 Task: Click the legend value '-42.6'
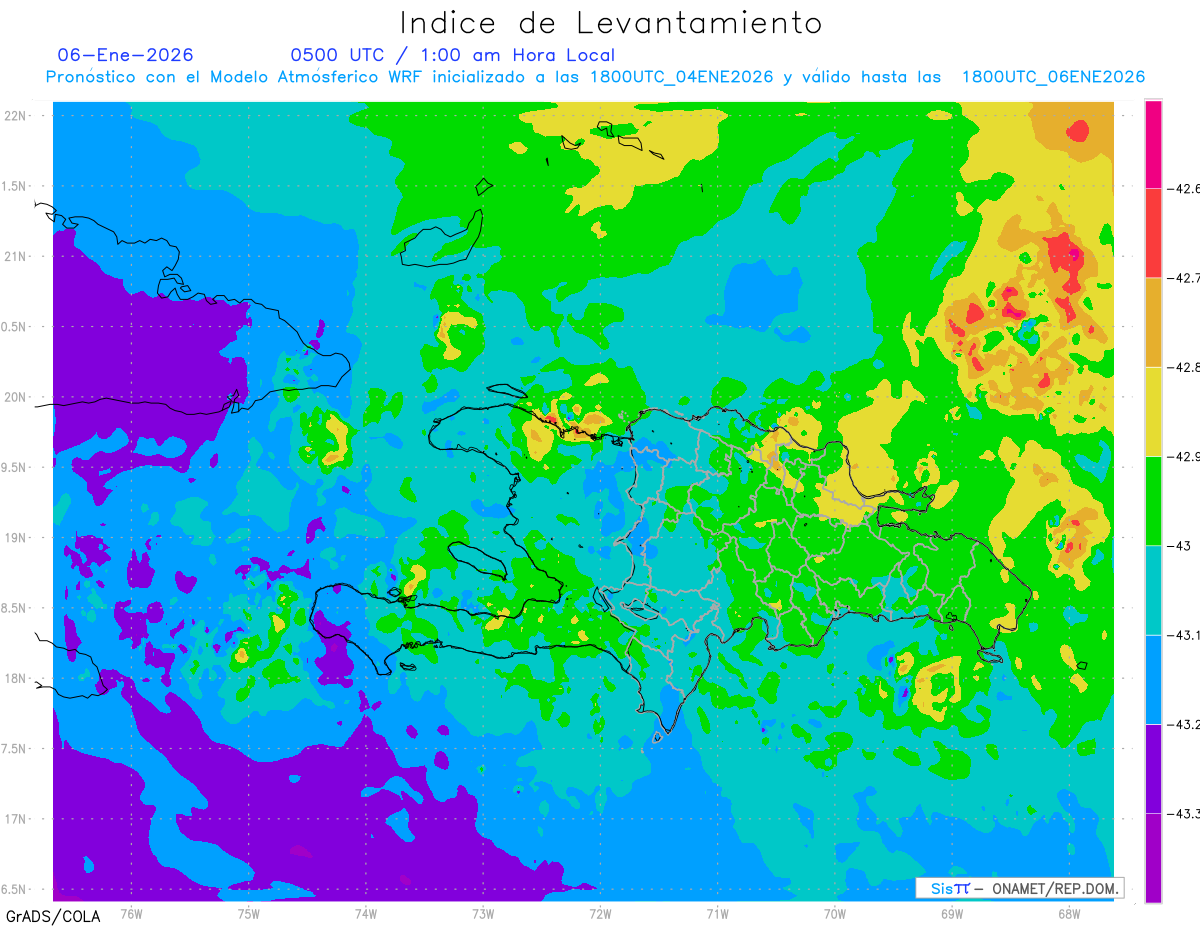1184,189
